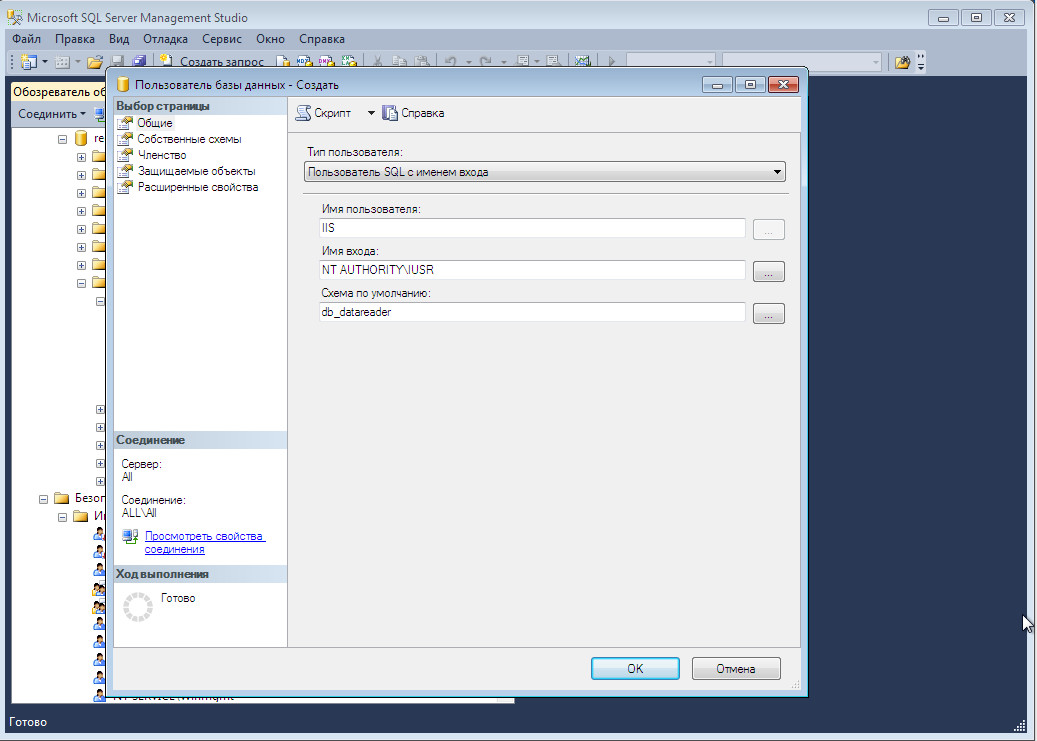Click the green Execute play icon
This screenshot has width=1037, height=741.
[612, 62]
